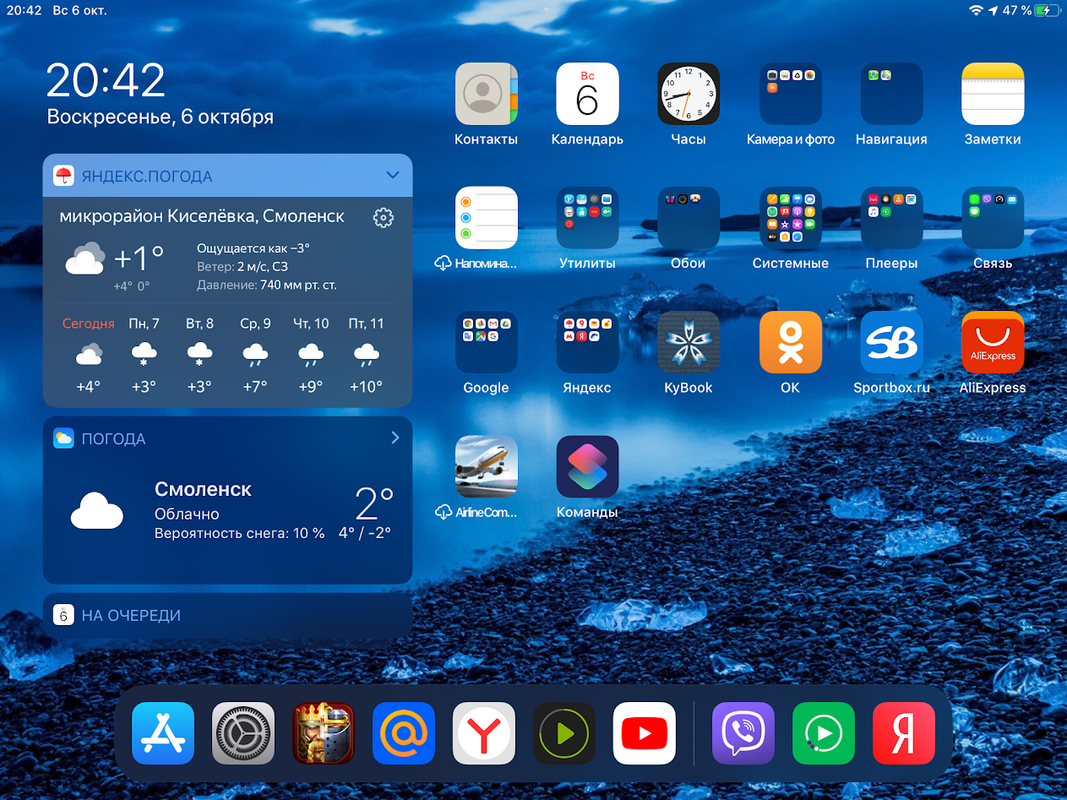
Task: Tap Смоленск in the Погода widget
Action: pos(203,489)
